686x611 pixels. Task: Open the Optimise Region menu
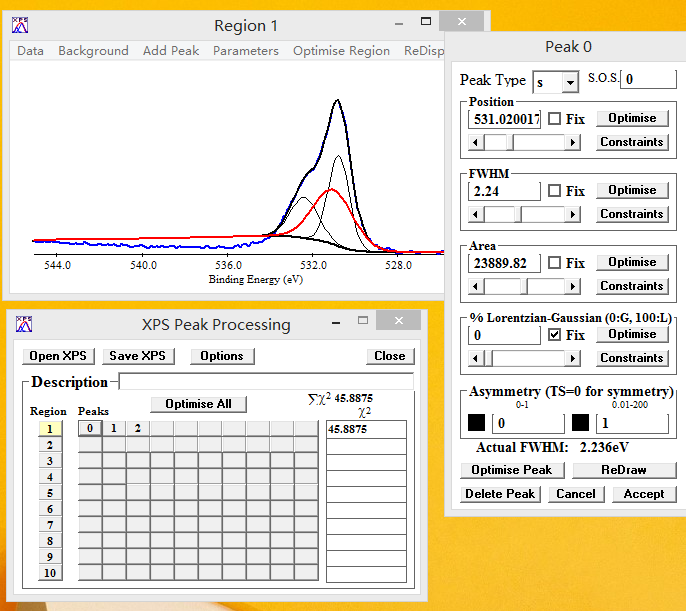341,51
